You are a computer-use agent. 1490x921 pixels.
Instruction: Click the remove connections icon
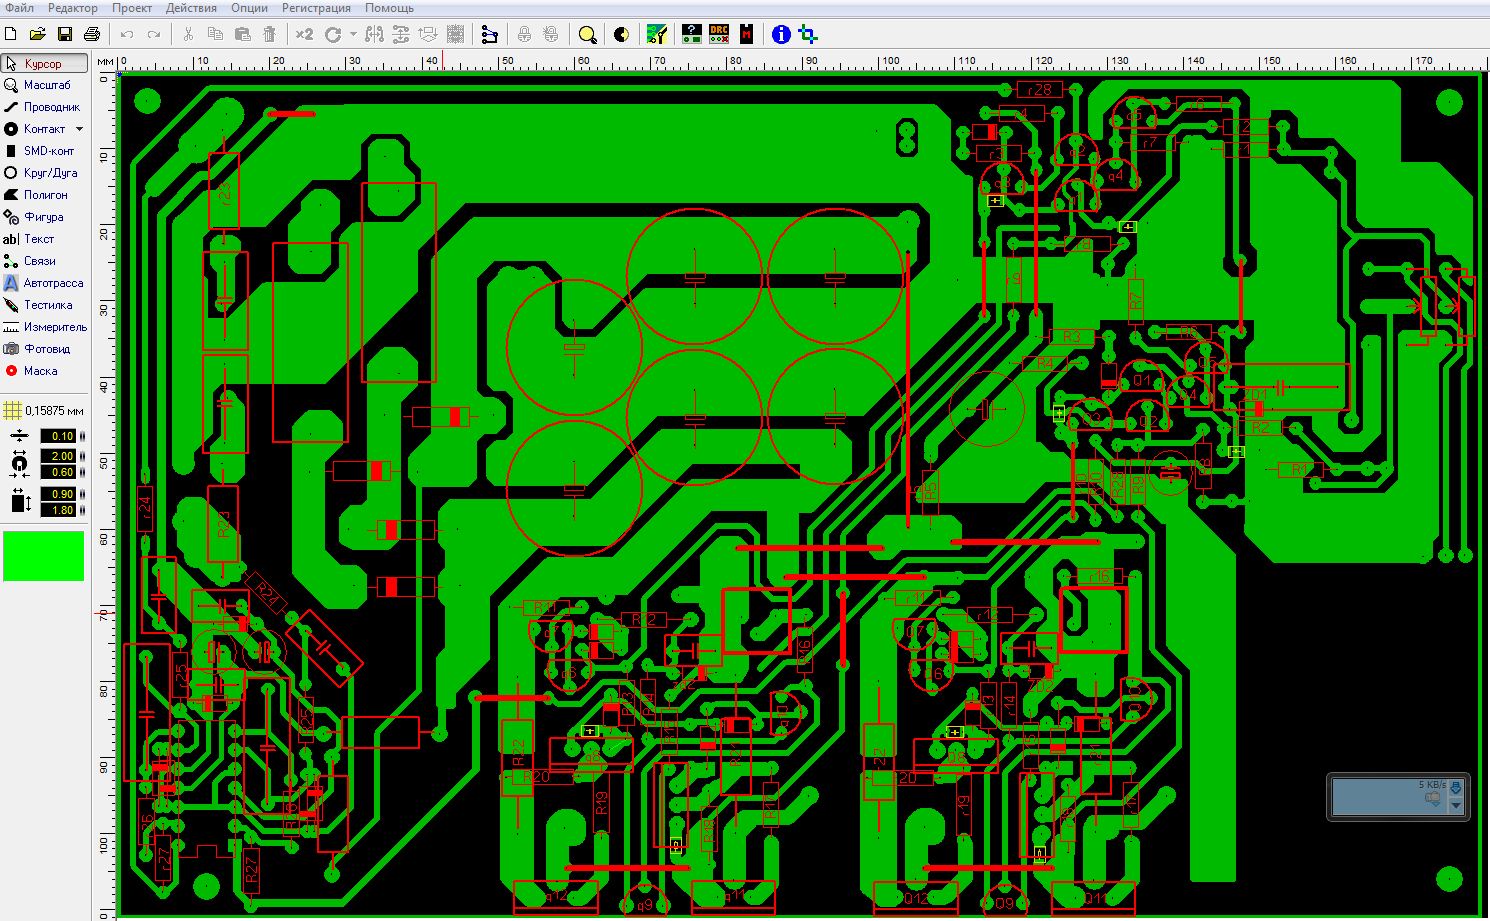tap(489, 34)
